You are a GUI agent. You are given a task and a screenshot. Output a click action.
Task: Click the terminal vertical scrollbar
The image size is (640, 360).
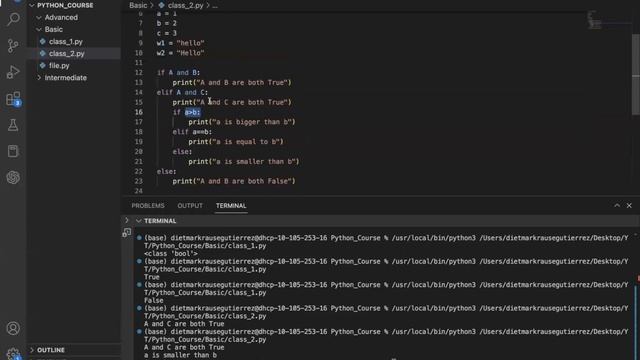point(636,322)
